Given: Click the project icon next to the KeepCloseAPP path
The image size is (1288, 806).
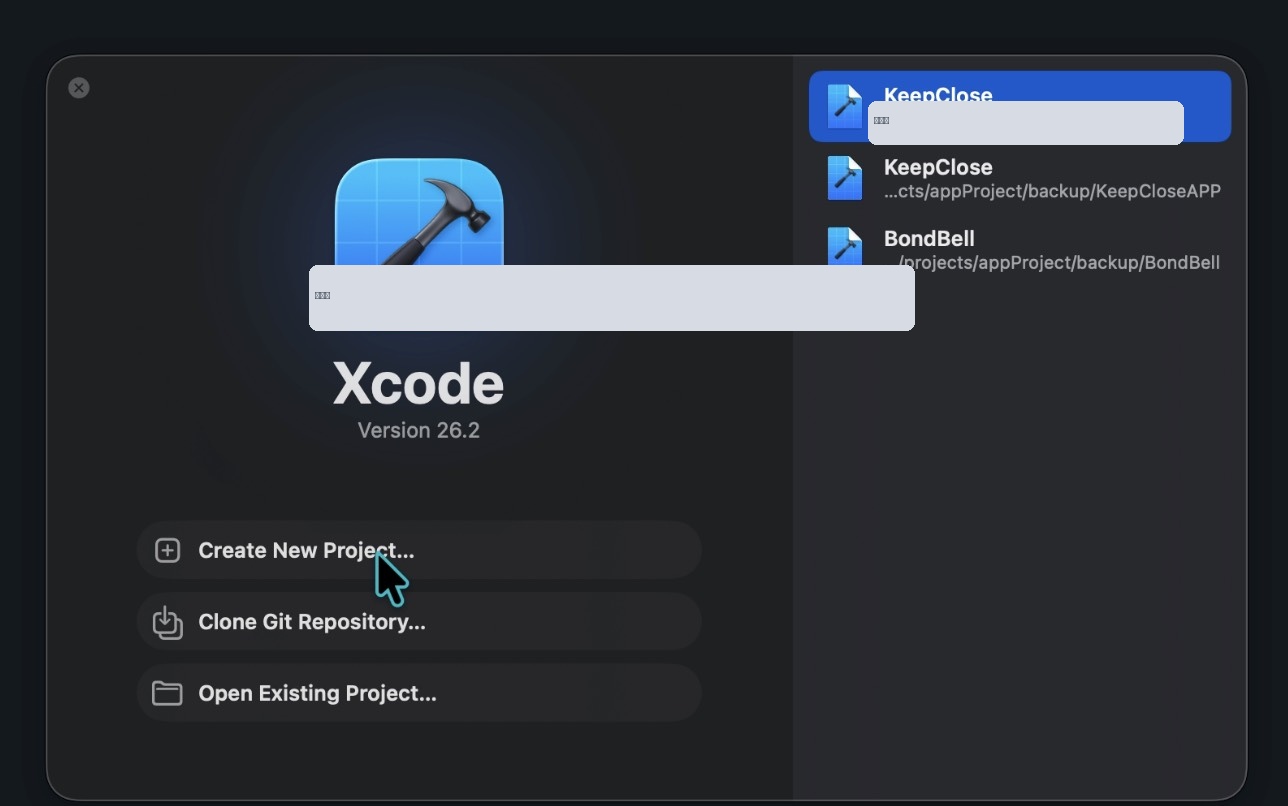Looking at the screenshot, I should coord(845,178).
